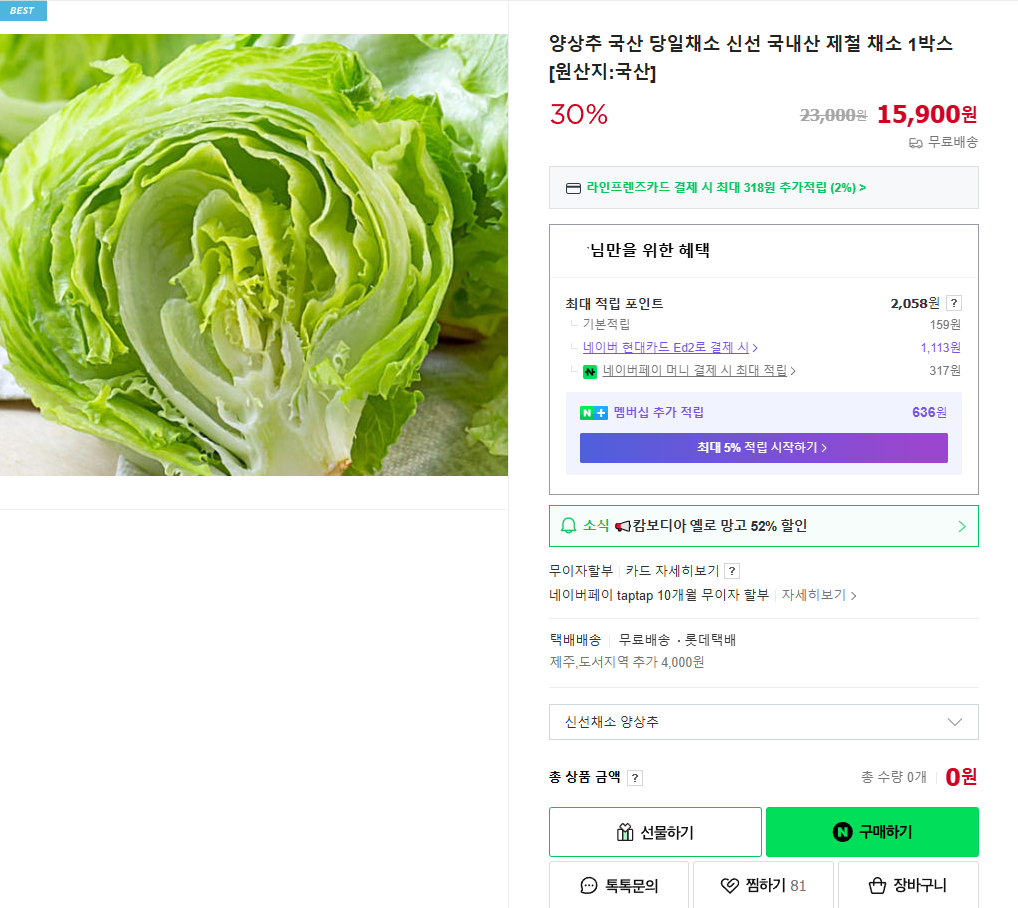Click the N+ membership badge icon
The height and width of the screenshot is (908, 1018).
593,413
